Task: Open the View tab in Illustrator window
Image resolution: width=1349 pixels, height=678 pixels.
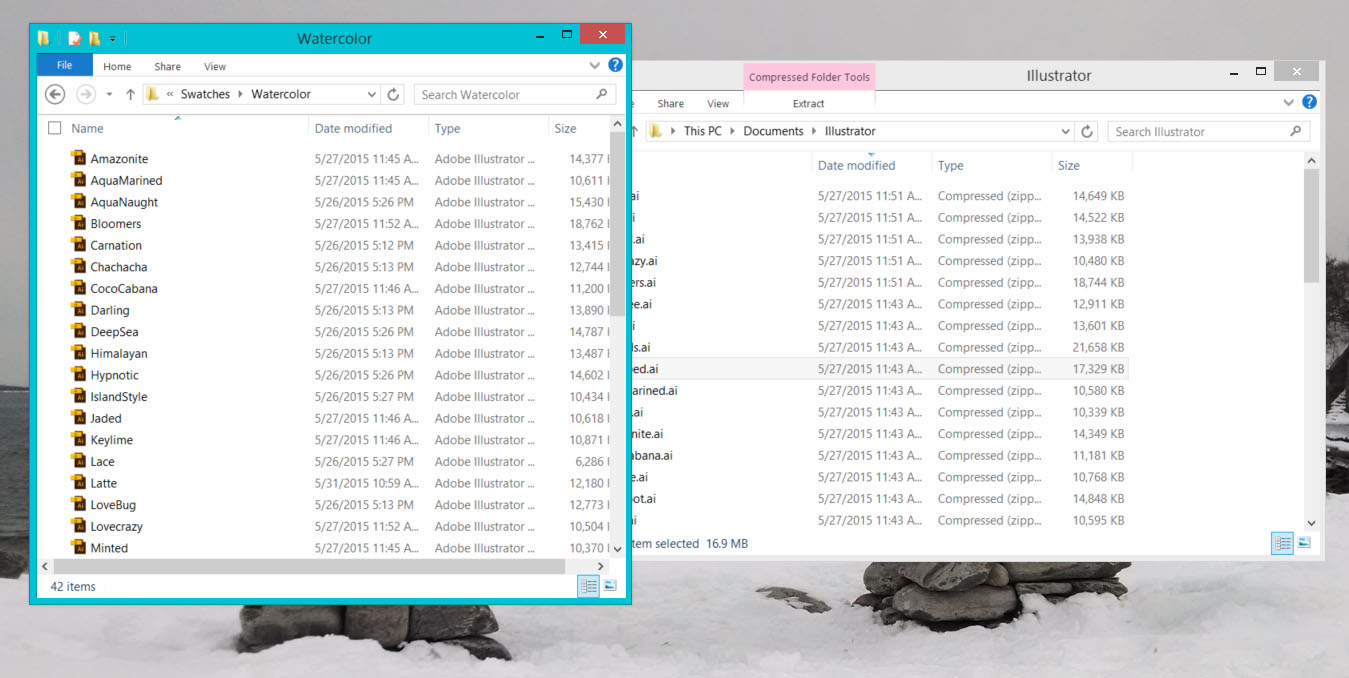Action: click(718, 103)
